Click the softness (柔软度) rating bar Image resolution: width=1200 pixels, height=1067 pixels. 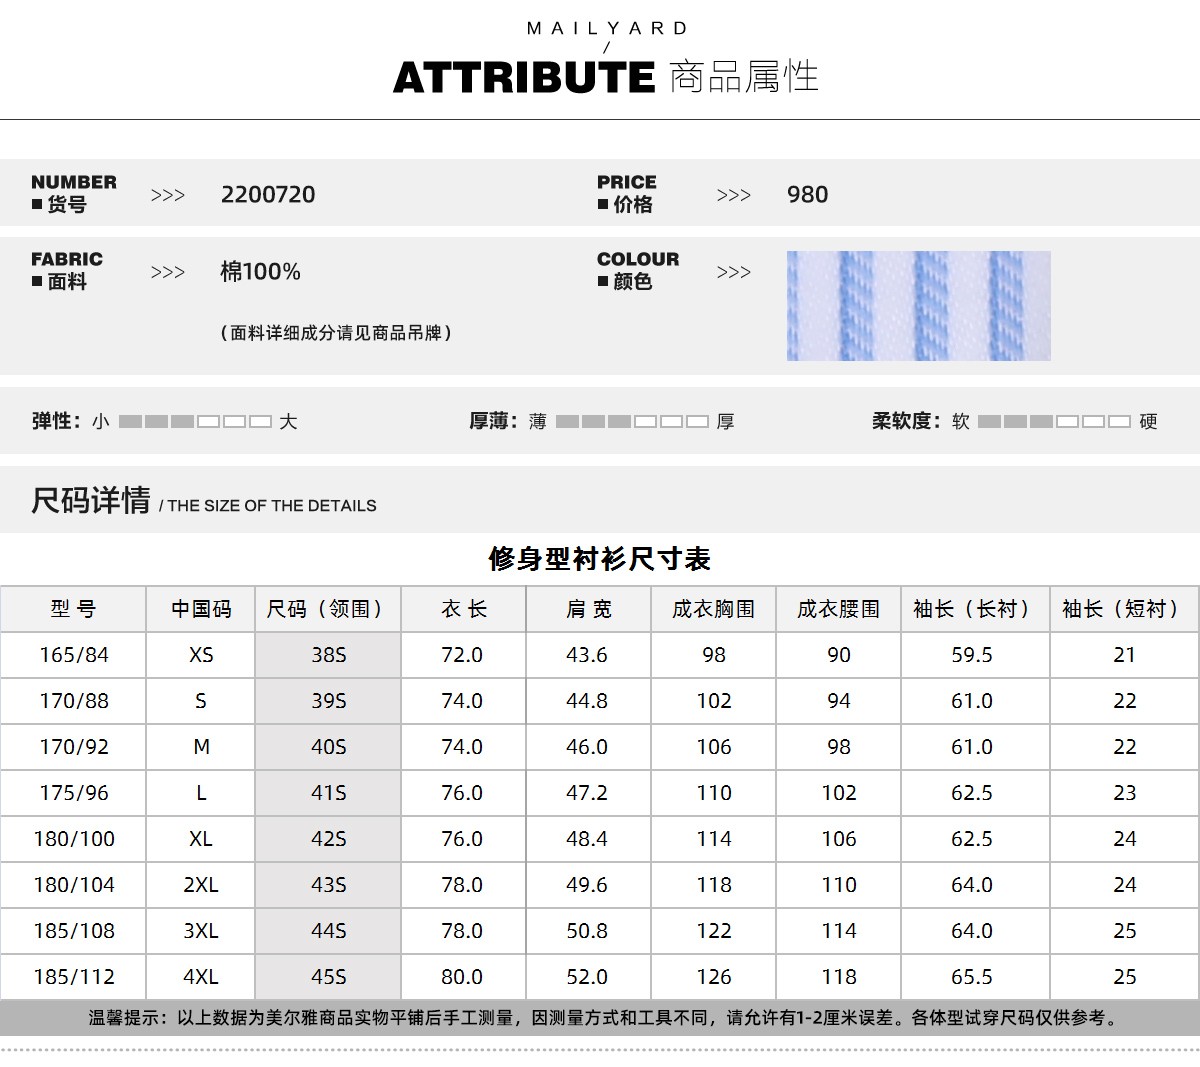click(x=1054, y=422)
